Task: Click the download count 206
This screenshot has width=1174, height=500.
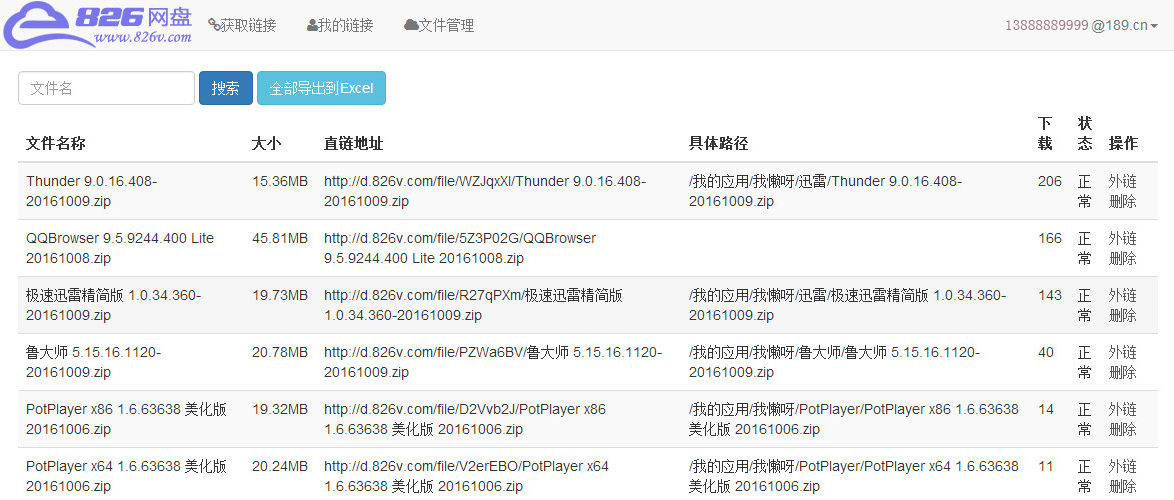Action: click(1050, 181)
